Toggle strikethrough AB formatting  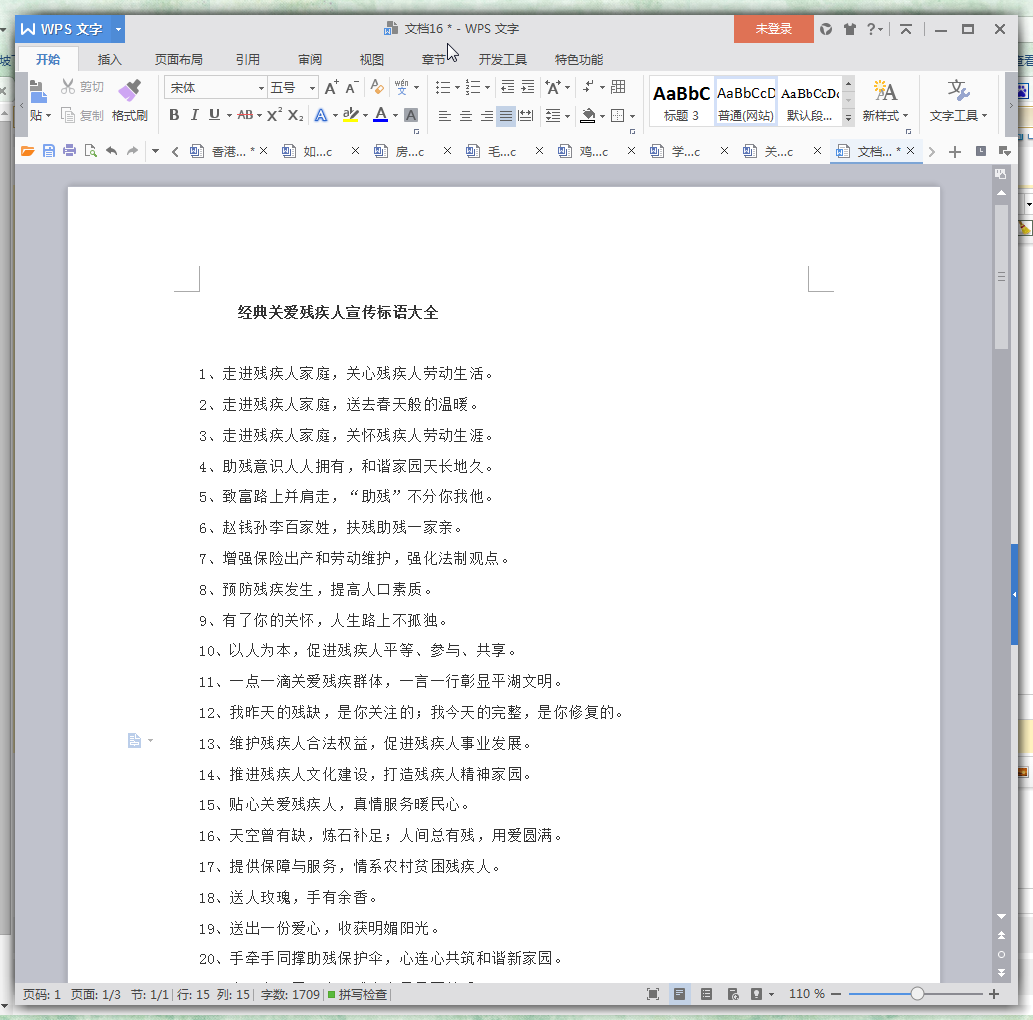coord(245,115)
